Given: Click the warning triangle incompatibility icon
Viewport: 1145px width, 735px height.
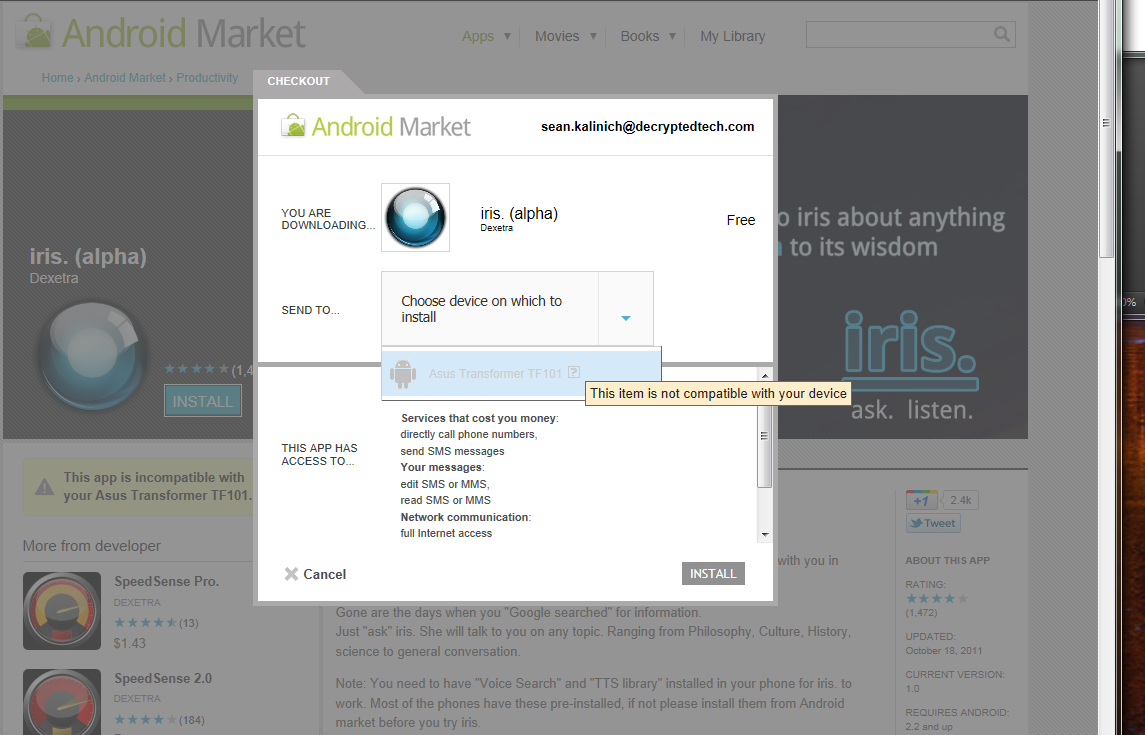Looking at the screenshot, I should [45, 487].
